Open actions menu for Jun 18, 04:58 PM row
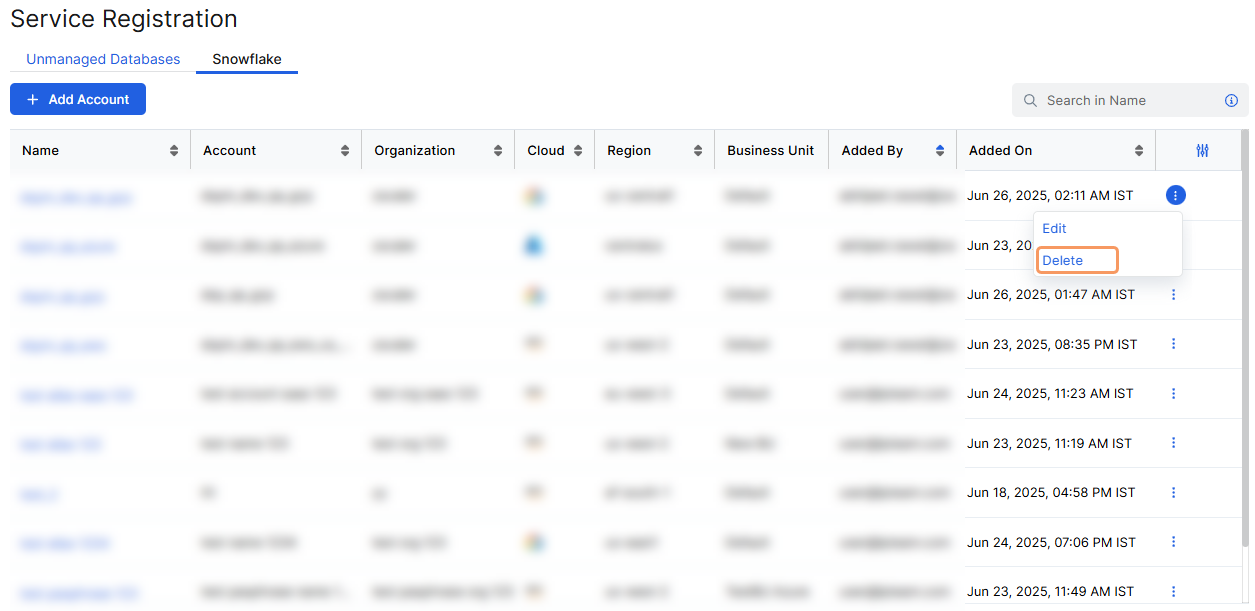Image resolution: width=1255 pixels, height=611 pixels. [x=1173, y=493]
